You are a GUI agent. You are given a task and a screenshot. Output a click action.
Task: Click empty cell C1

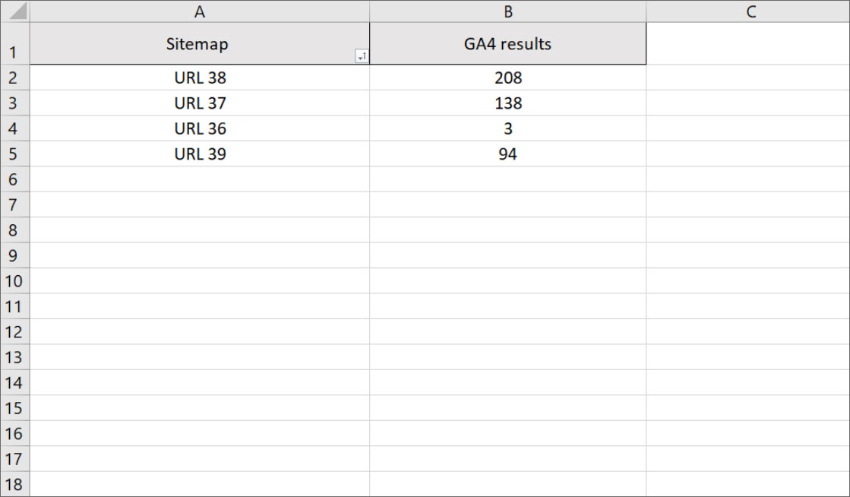pos(747,44)
